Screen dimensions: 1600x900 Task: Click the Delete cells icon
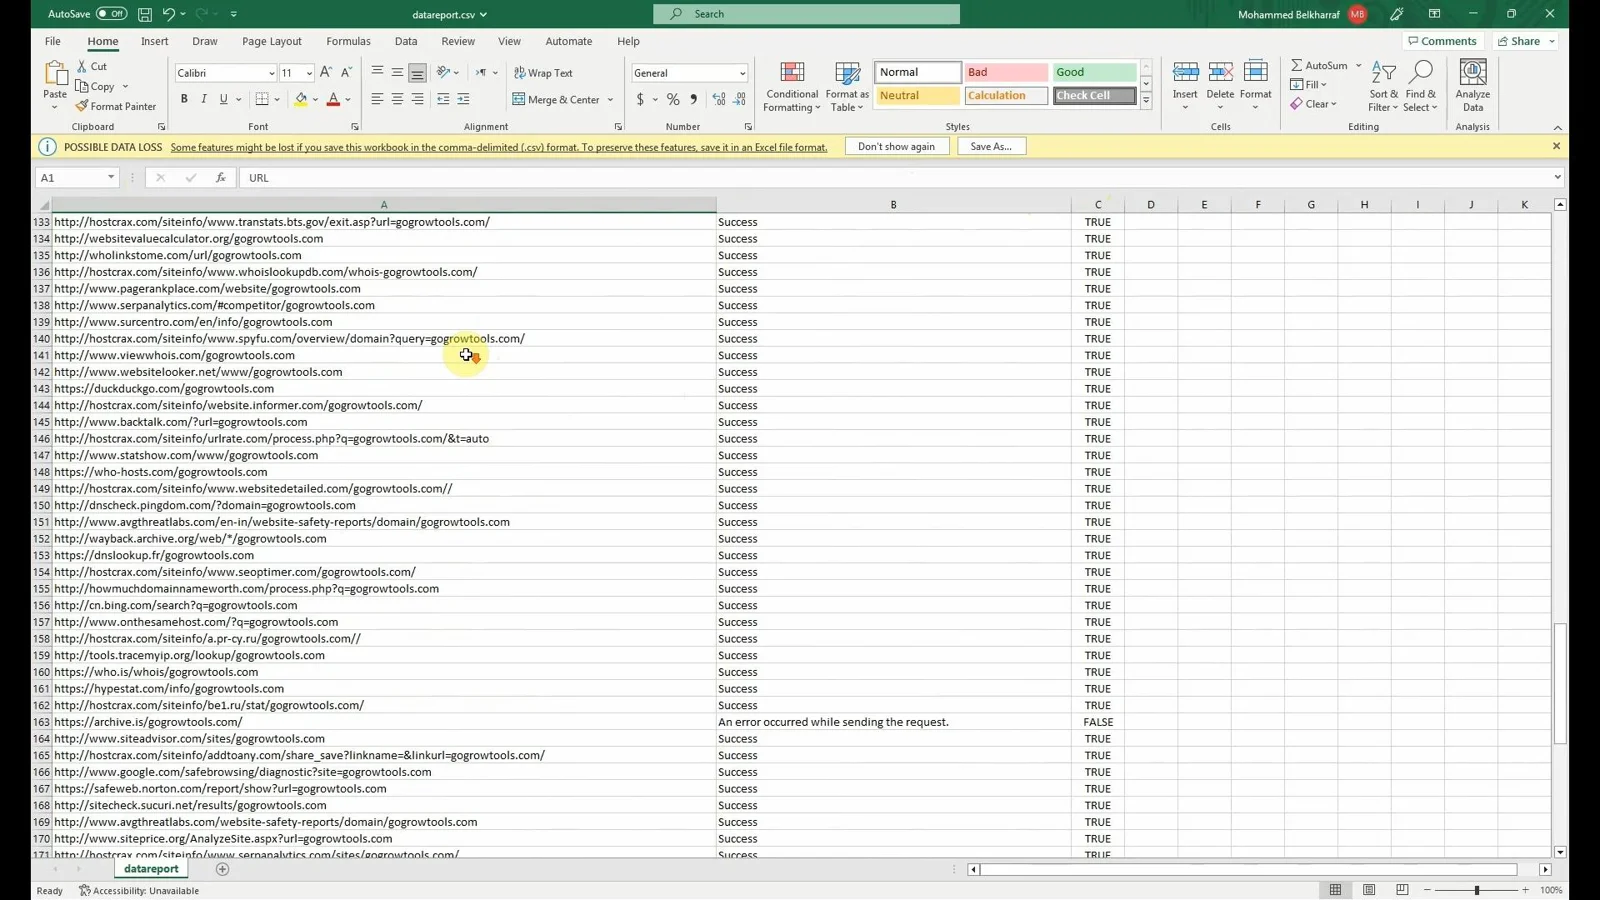tap(1220, 72)
